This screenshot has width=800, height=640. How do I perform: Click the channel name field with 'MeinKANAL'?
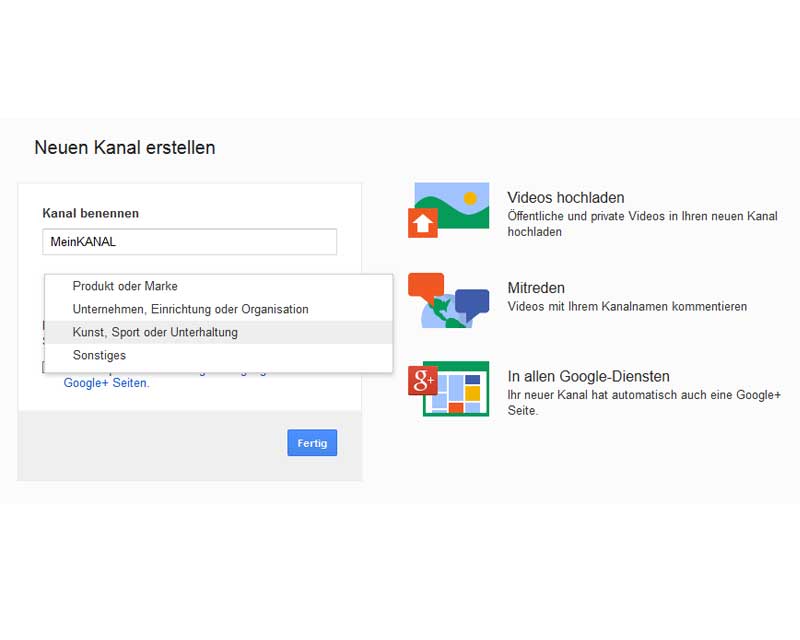point(189,242)
